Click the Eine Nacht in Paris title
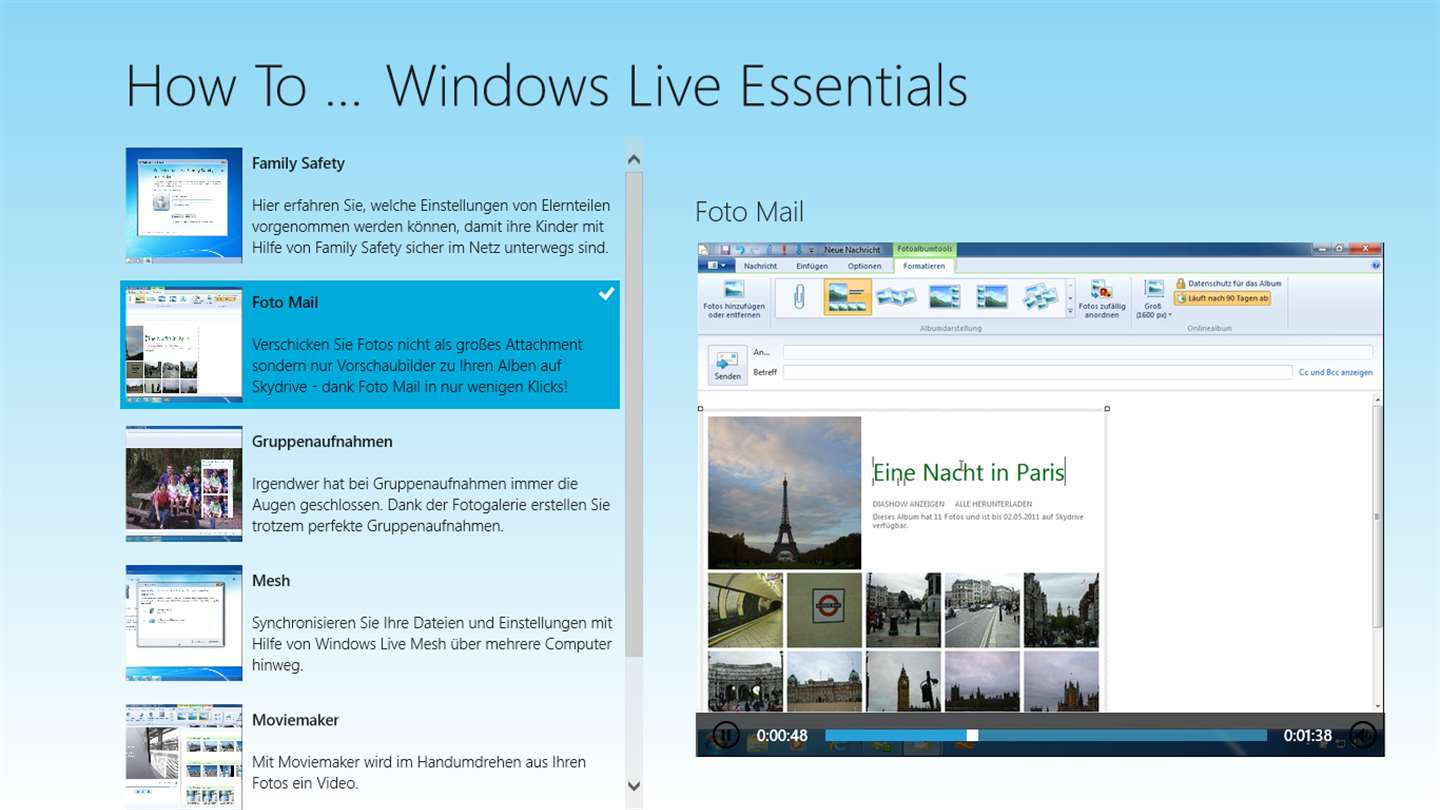This screenshot has width=1440, height=810. [x=969, y=472]
